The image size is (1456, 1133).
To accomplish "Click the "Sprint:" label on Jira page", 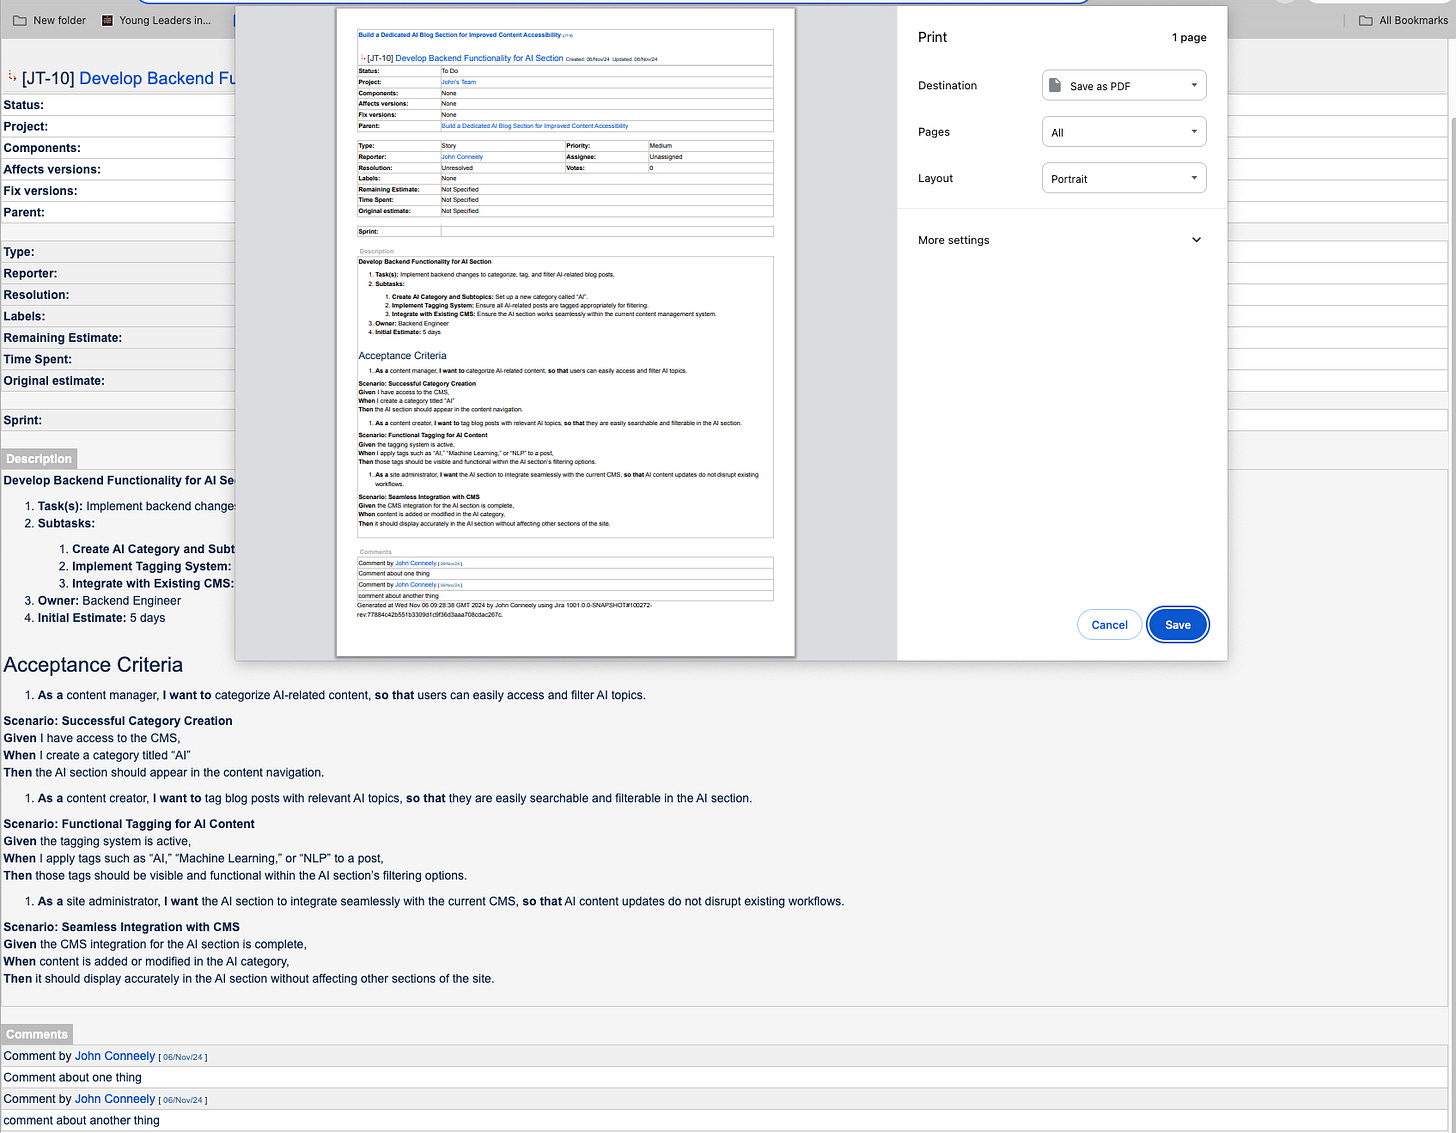I will click(23, 421).
